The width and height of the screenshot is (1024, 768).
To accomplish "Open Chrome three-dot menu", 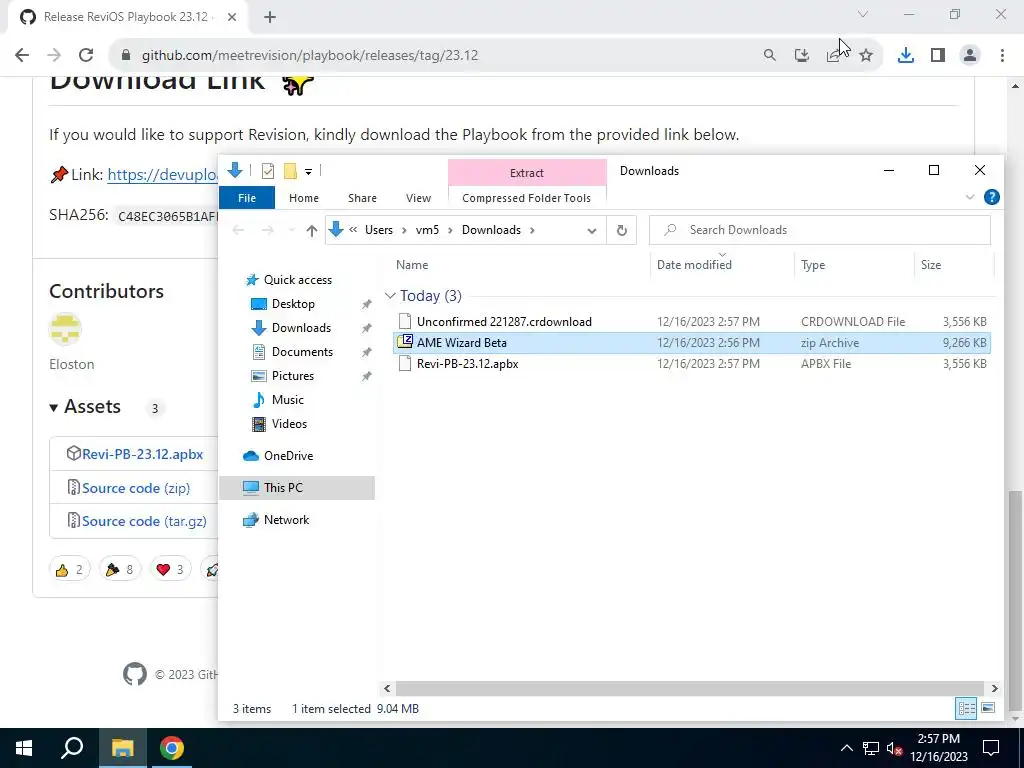I will [1002, 56].
